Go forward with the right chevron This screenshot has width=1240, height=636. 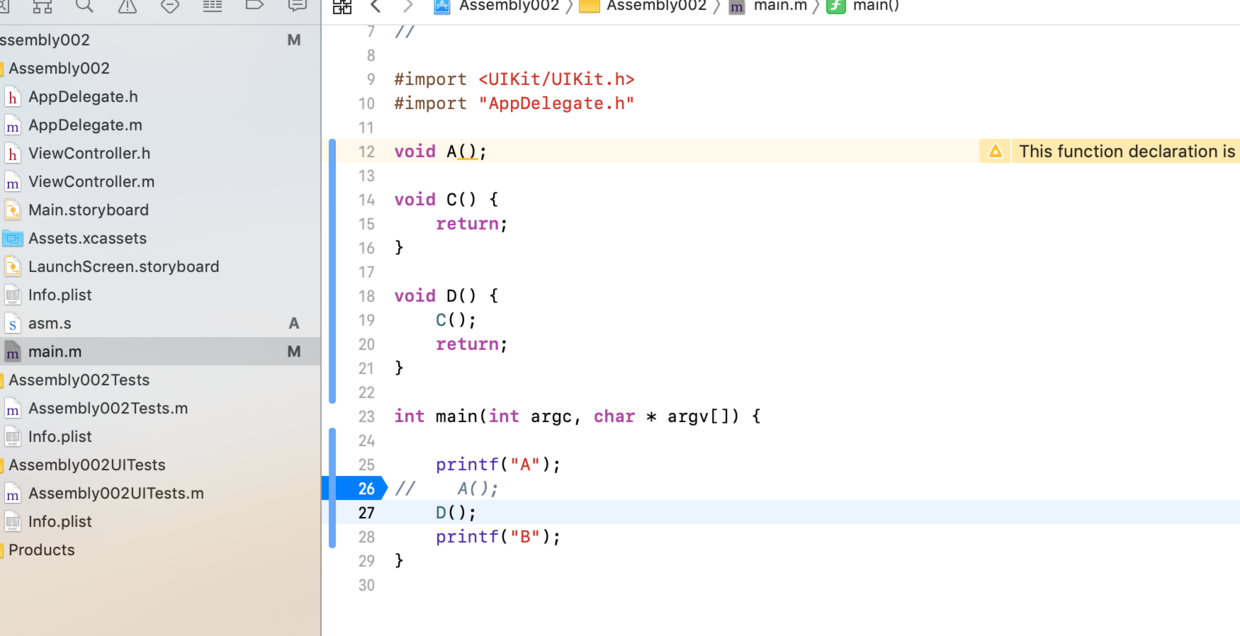pyautogui.click(x=407, y=6)
